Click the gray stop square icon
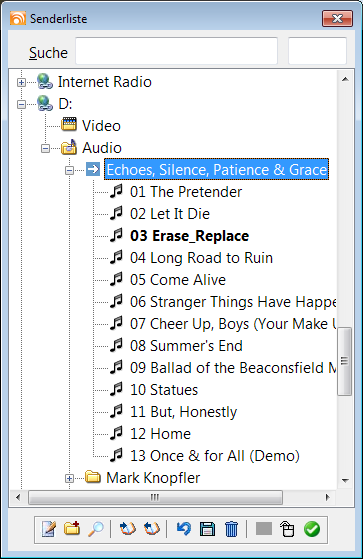Screen dimensions: 363x559 point(264,529)
